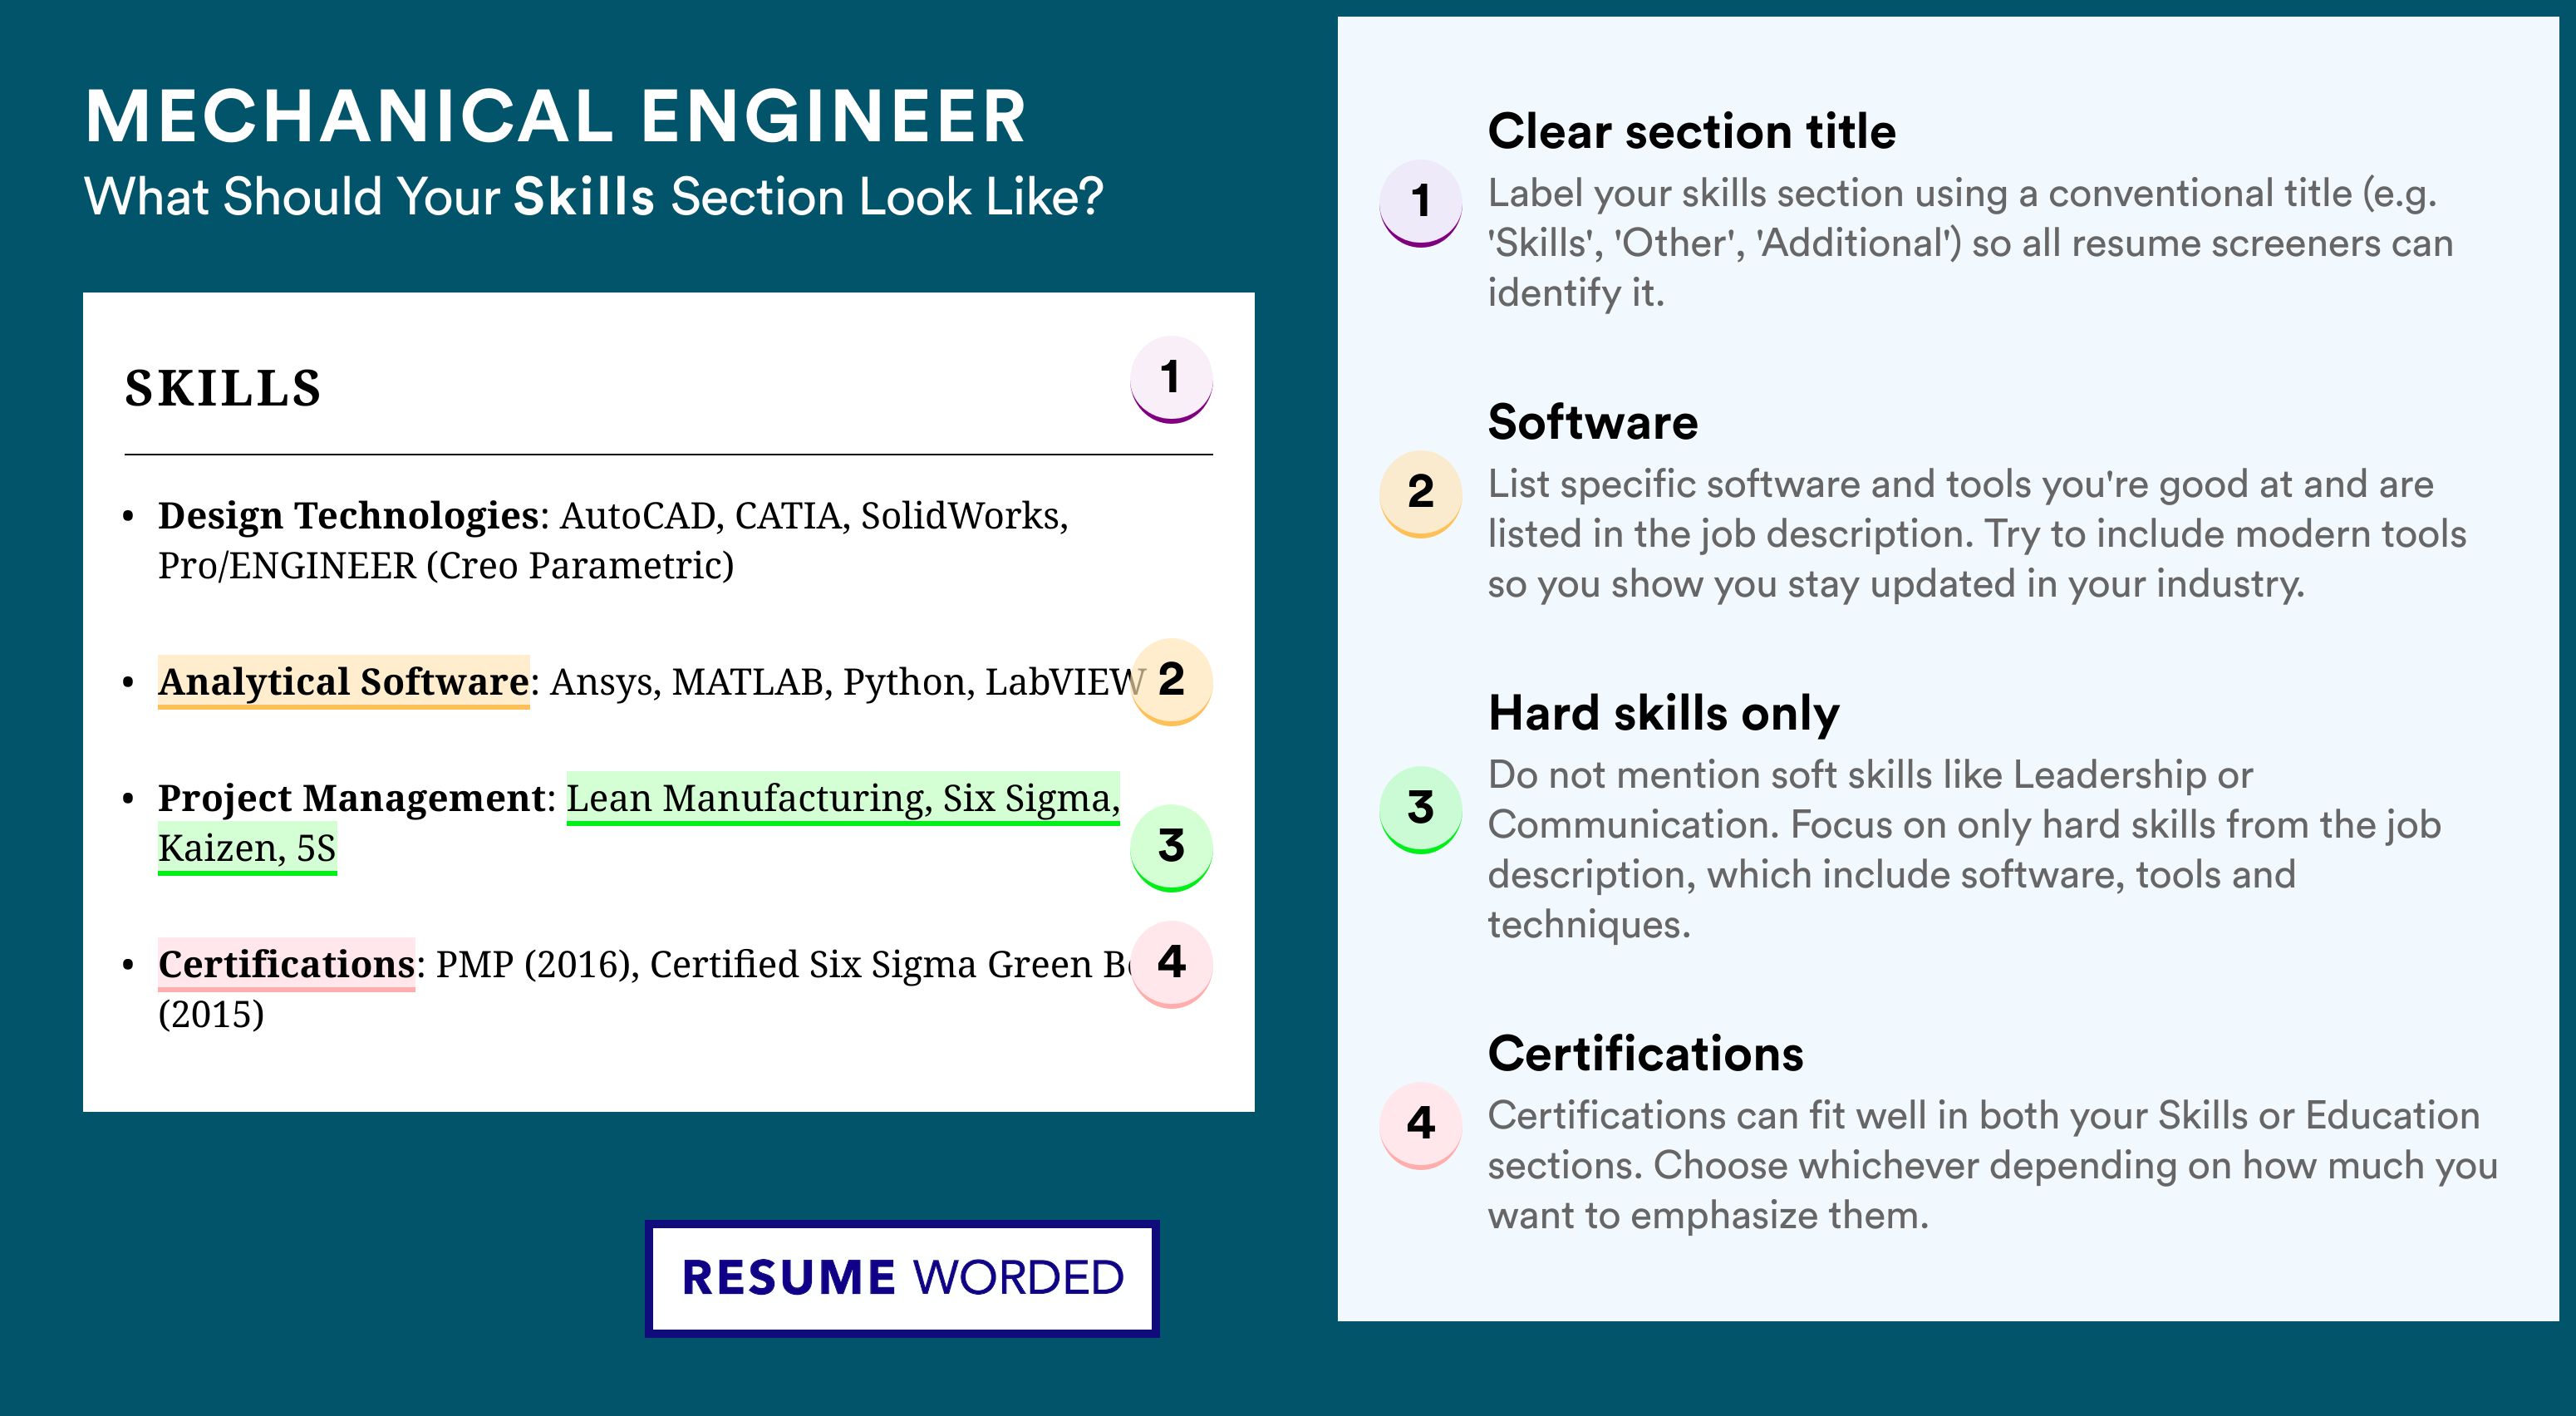Click the Software tip heading
The image size is (2576, 1416).
(1592, 422)
